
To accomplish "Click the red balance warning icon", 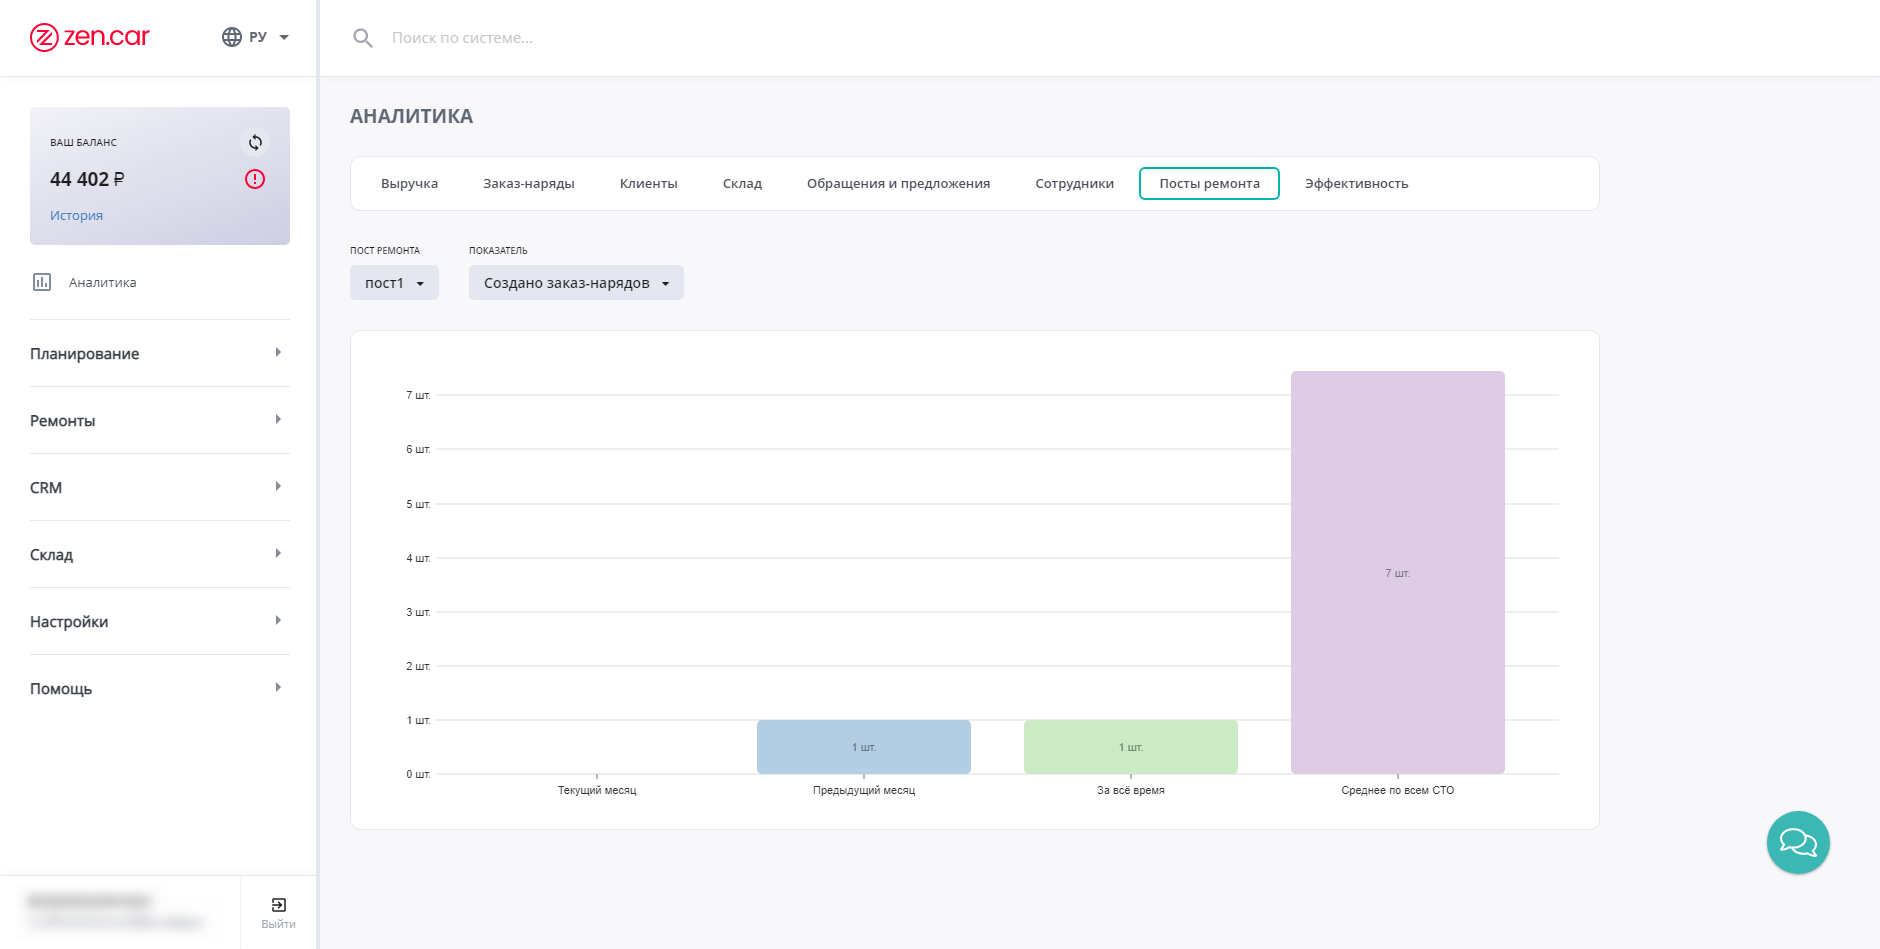I will pyautogui.click(x=255, y=179).
